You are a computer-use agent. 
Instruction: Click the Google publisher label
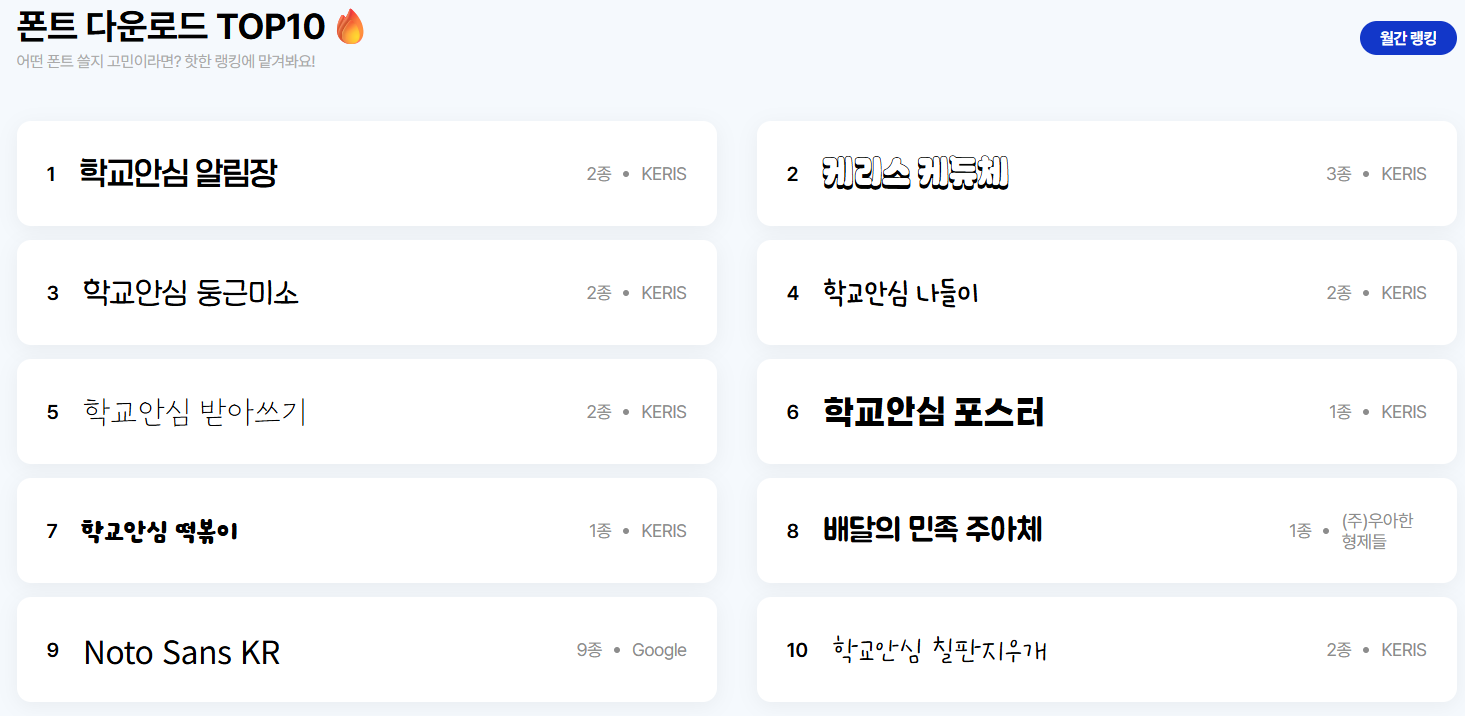point(659,650)
